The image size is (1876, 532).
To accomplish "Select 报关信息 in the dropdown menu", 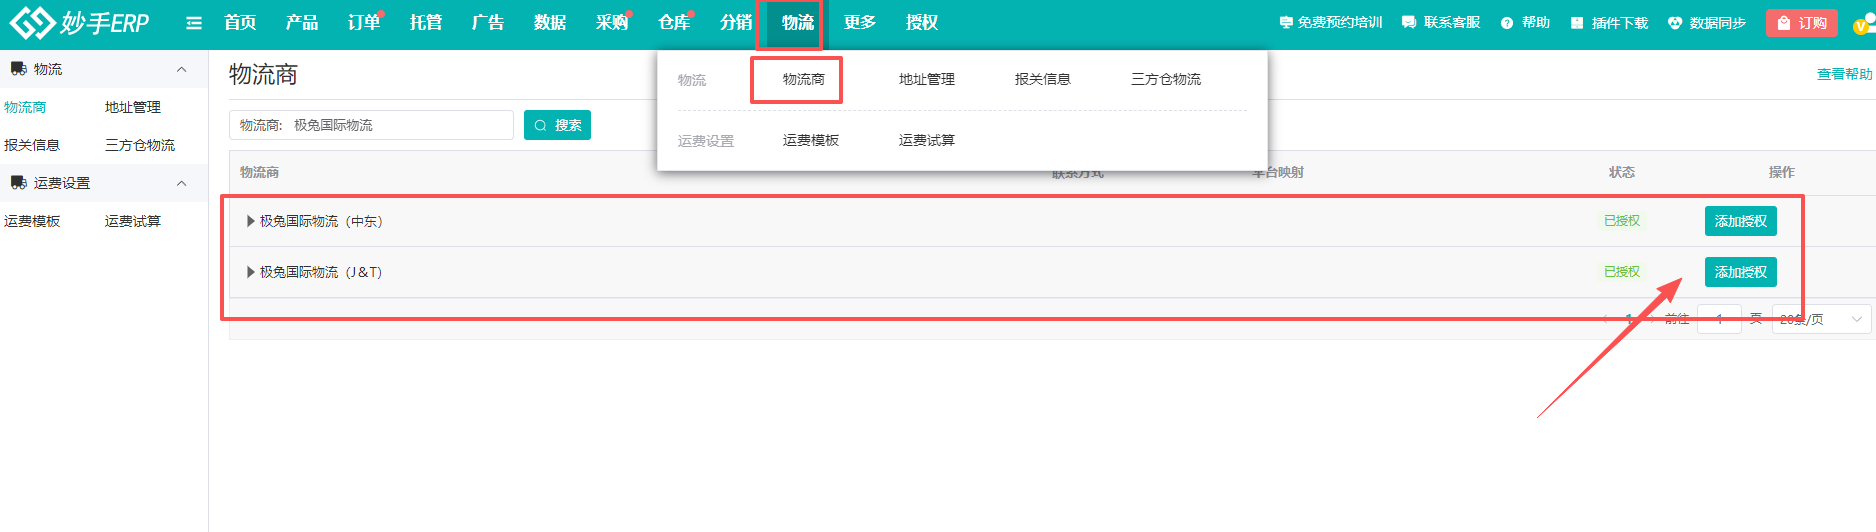I will [x=1043, y=79].
